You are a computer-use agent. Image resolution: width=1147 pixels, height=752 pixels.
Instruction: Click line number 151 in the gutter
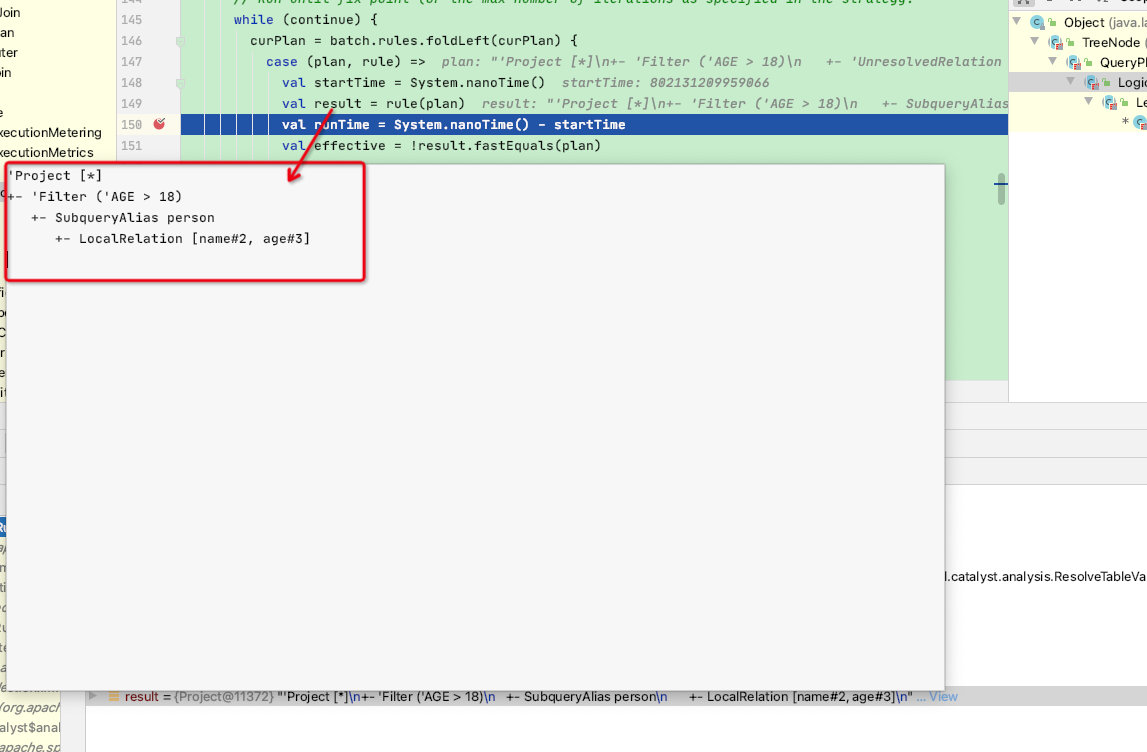coord(132,146)
